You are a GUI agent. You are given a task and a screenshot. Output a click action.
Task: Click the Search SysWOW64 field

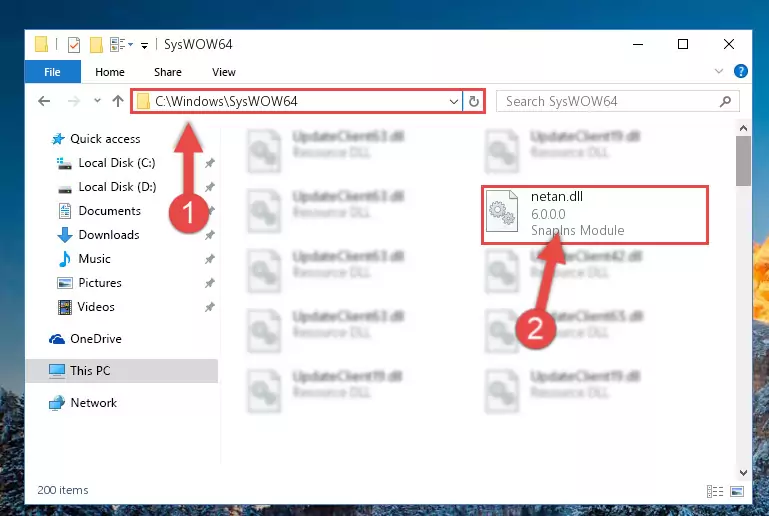tap(617, 102)
